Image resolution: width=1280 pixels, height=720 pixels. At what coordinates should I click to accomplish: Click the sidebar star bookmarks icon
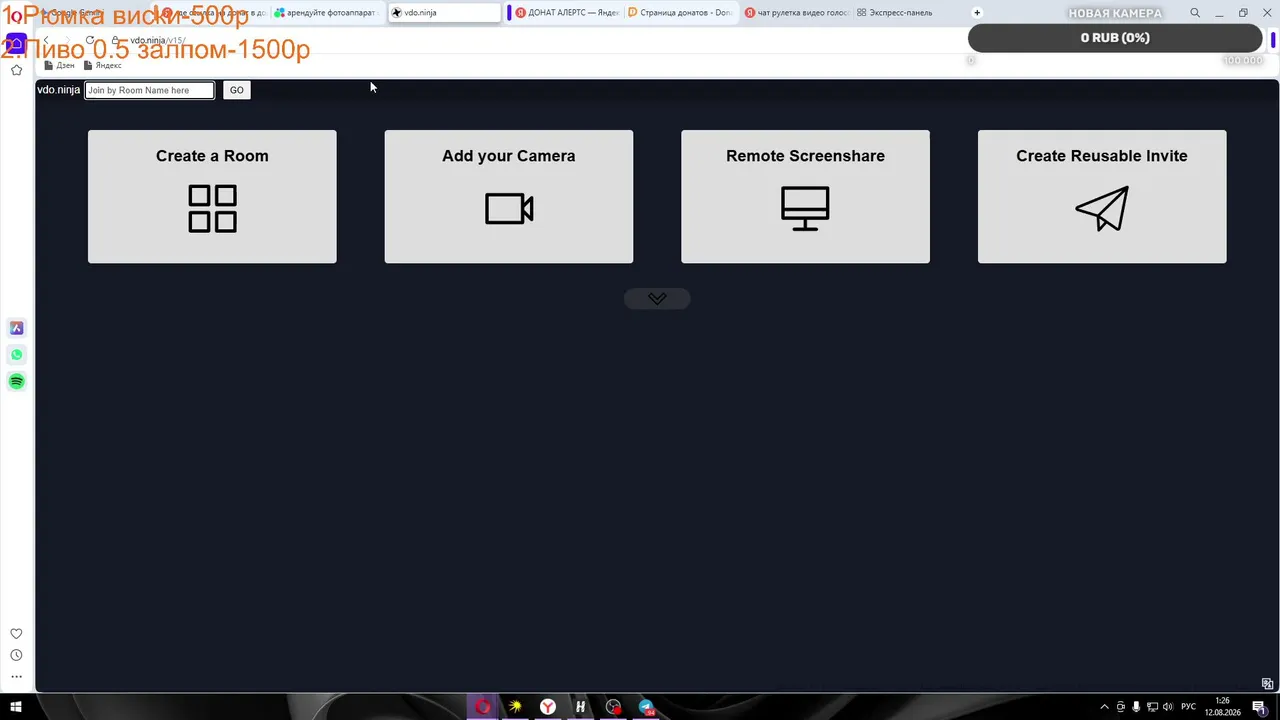[16, 70]
